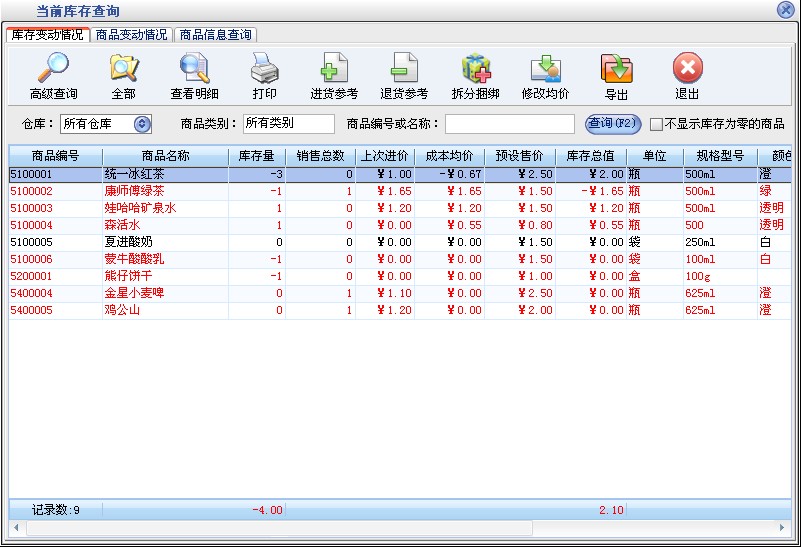Sort by 库存量 column header
801x547 pixels.
click(x=257, y=156)
